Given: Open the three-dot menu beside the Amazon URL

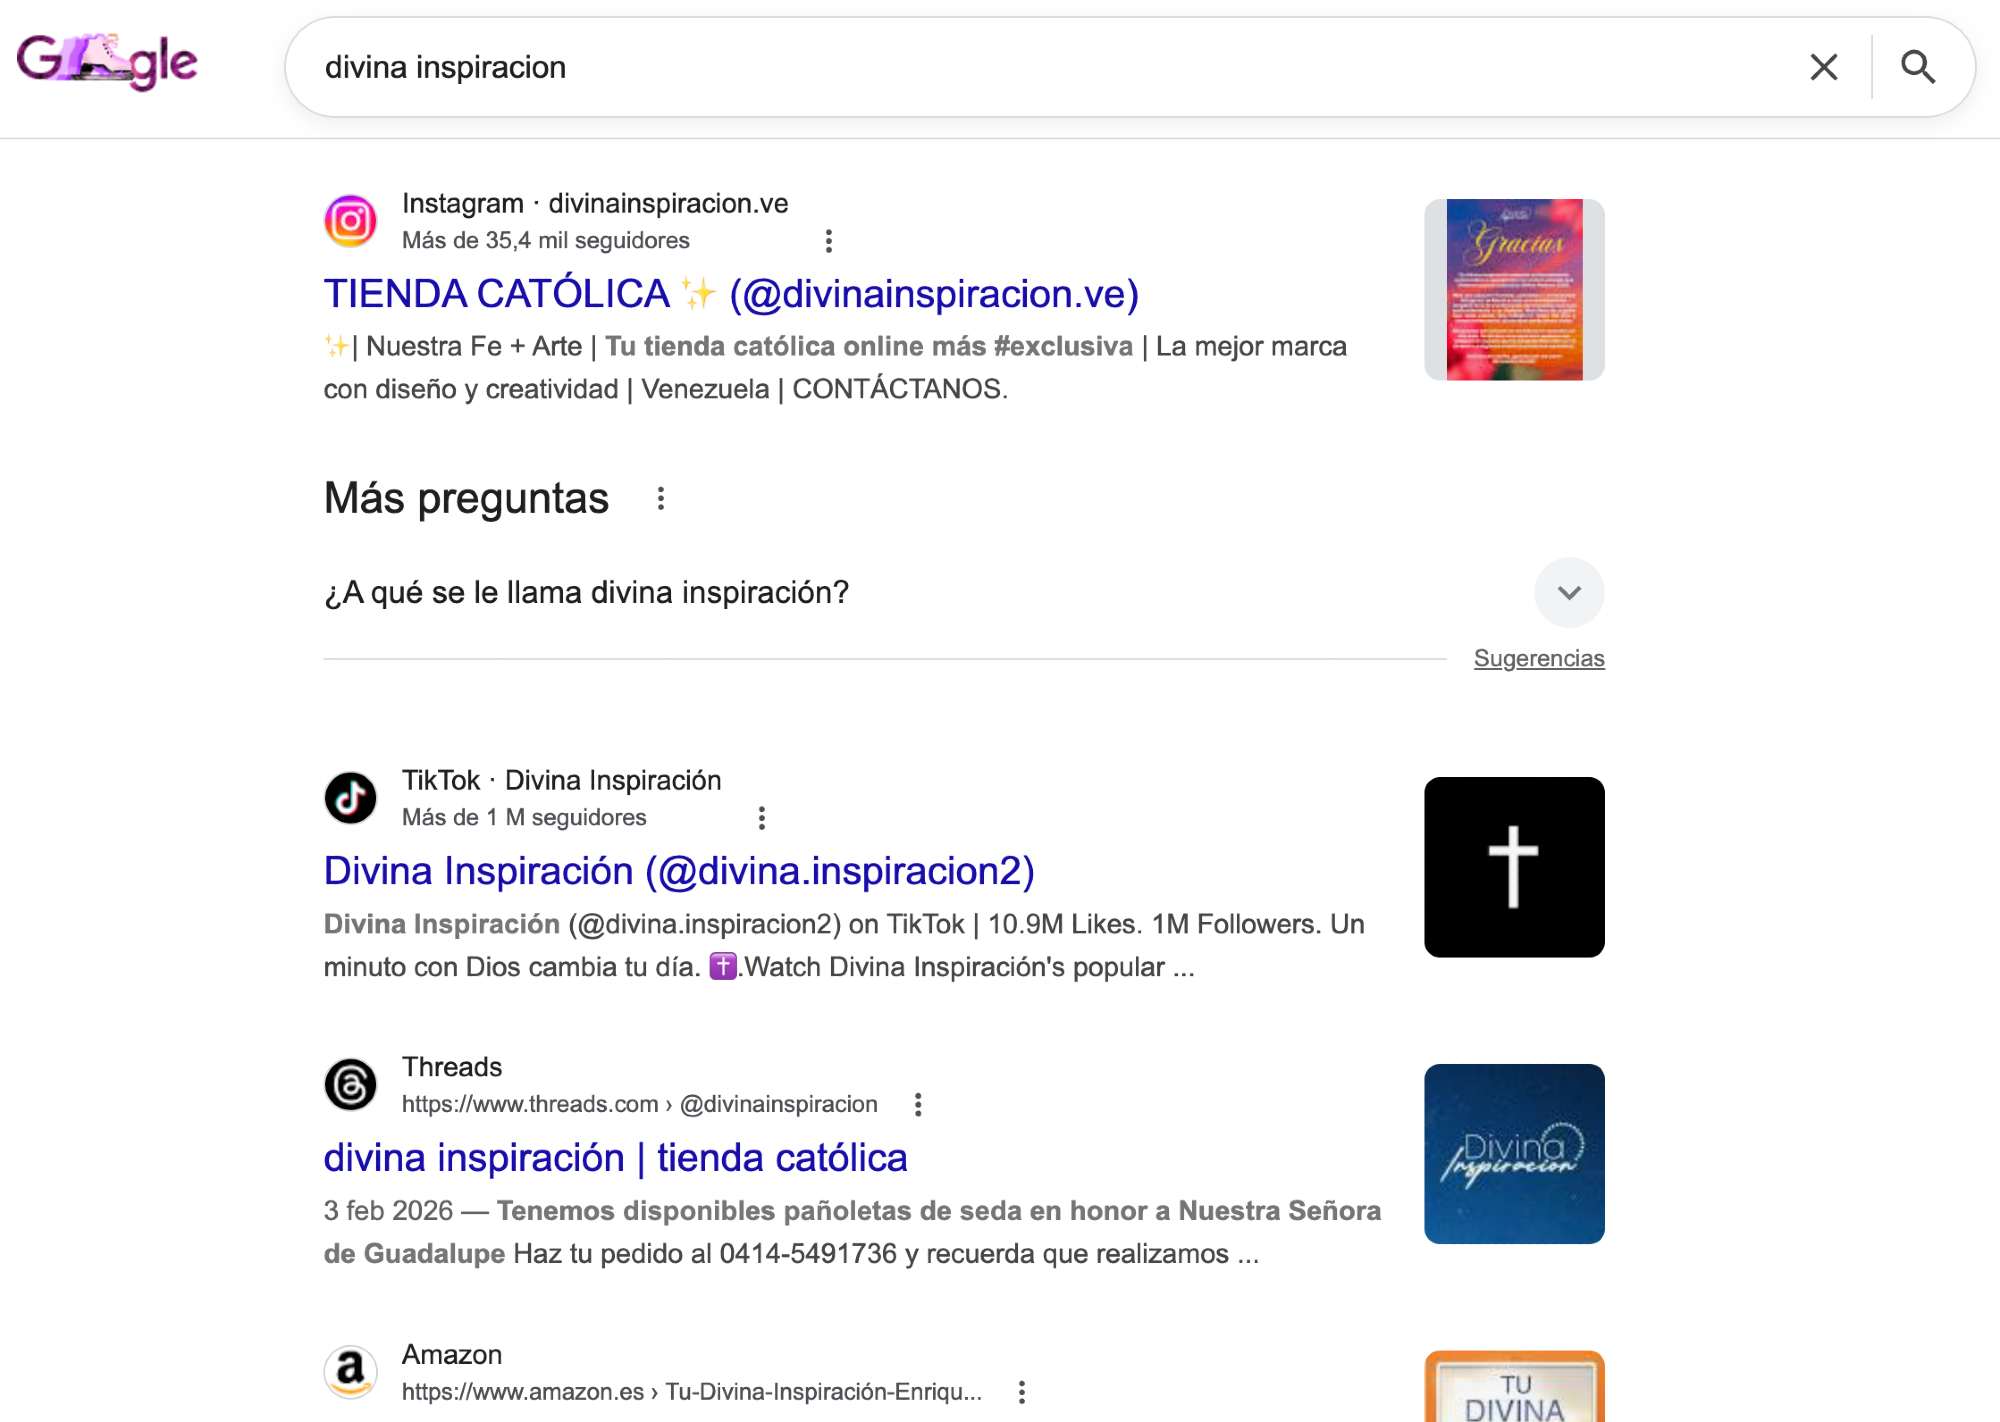Looking at the screenshot, I should click(1021, 1392).
